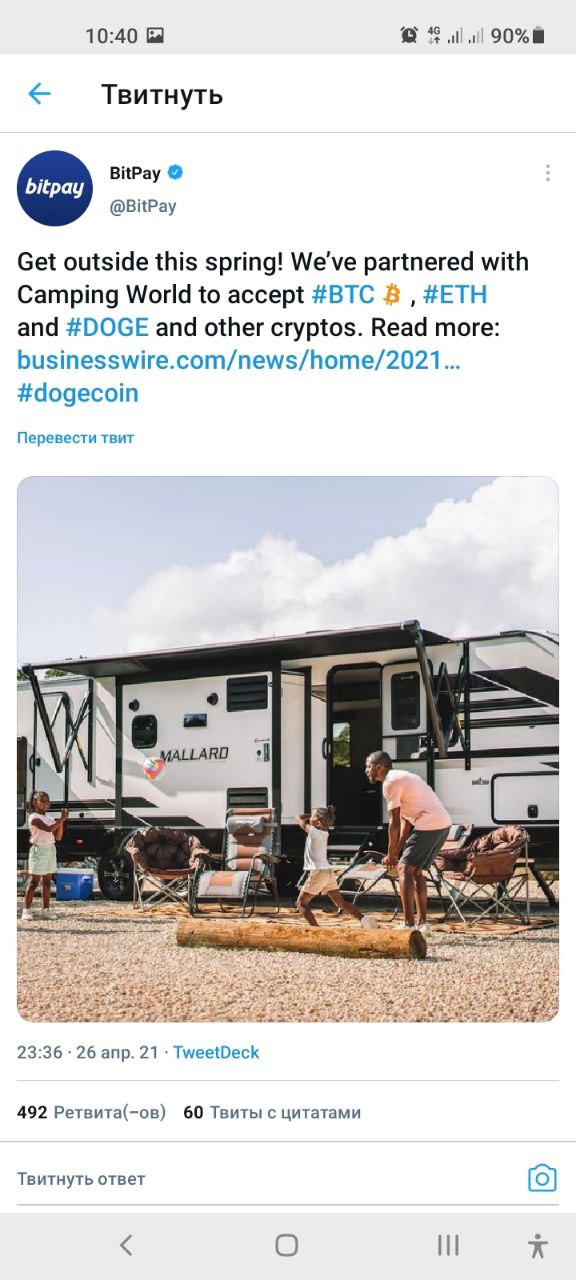View the 492 Ретвита(-ов) list

(x=91, y=1112)
